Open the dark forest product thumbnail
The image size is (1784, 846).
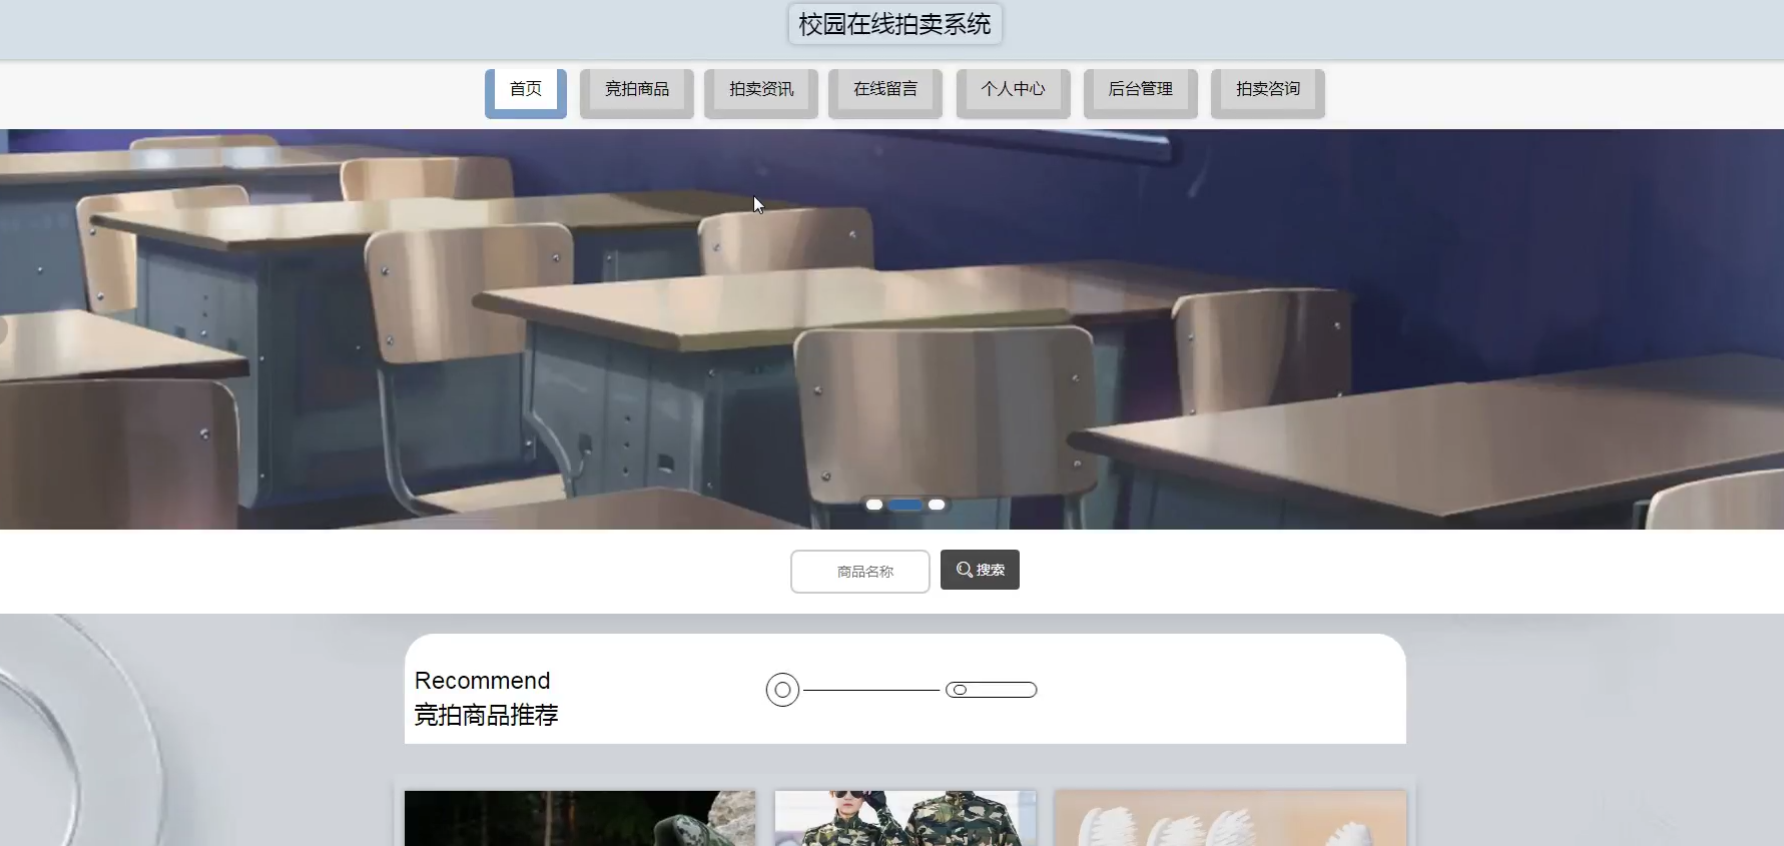point(580,818)
